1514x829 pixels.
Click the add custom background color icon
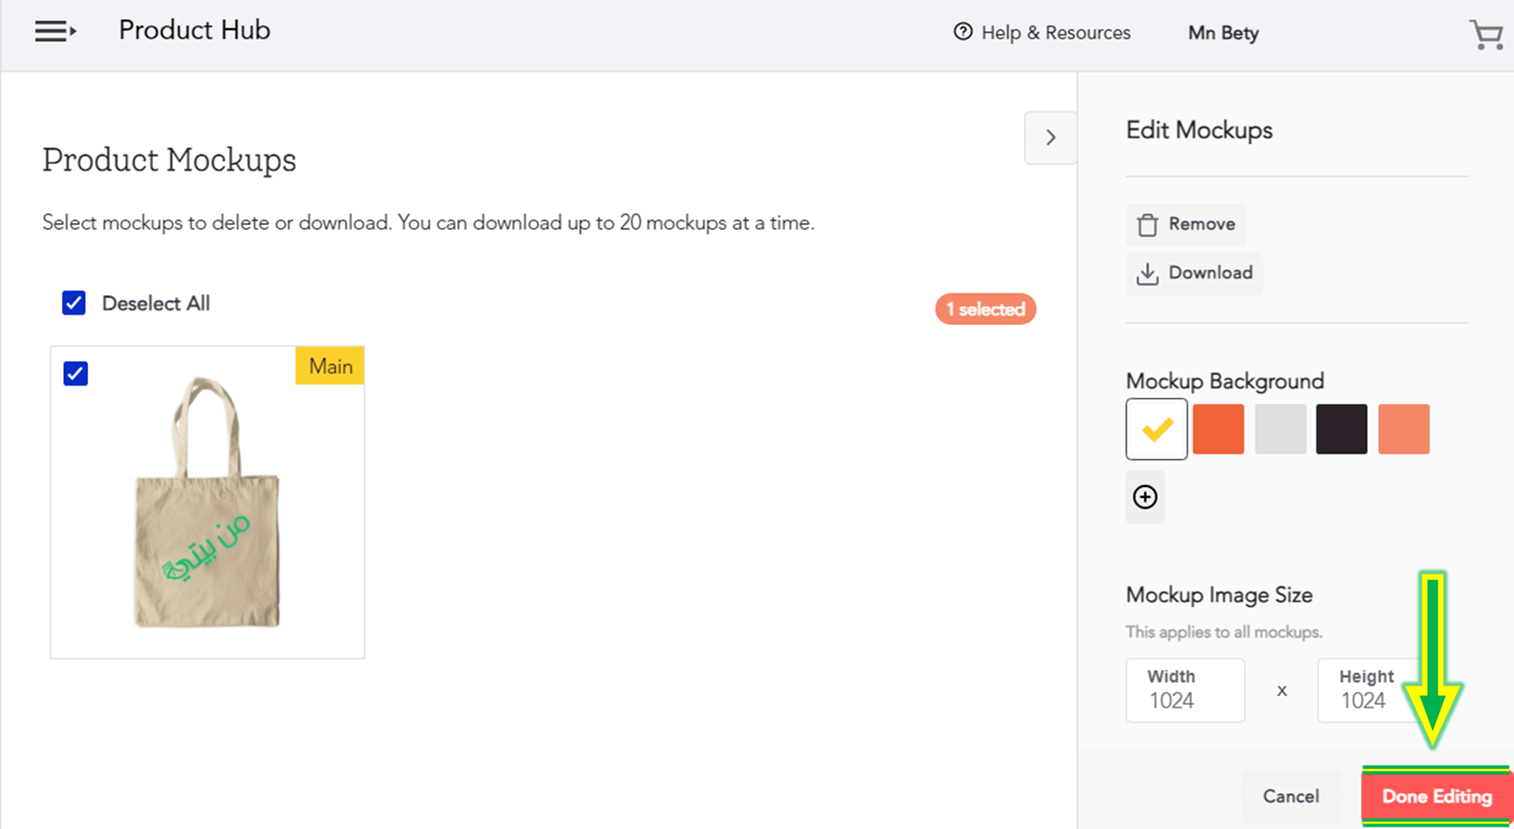pos(1145,497)
